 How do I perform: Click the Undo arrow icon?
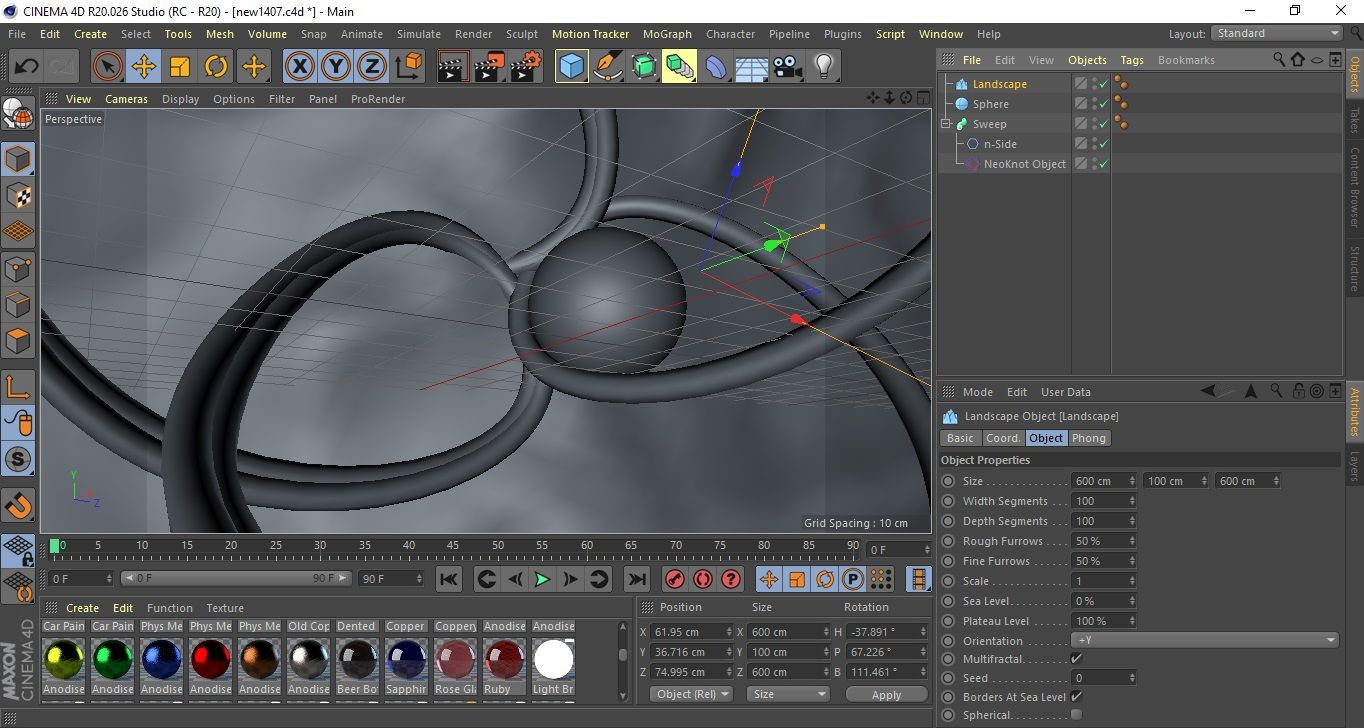(27, 67)
